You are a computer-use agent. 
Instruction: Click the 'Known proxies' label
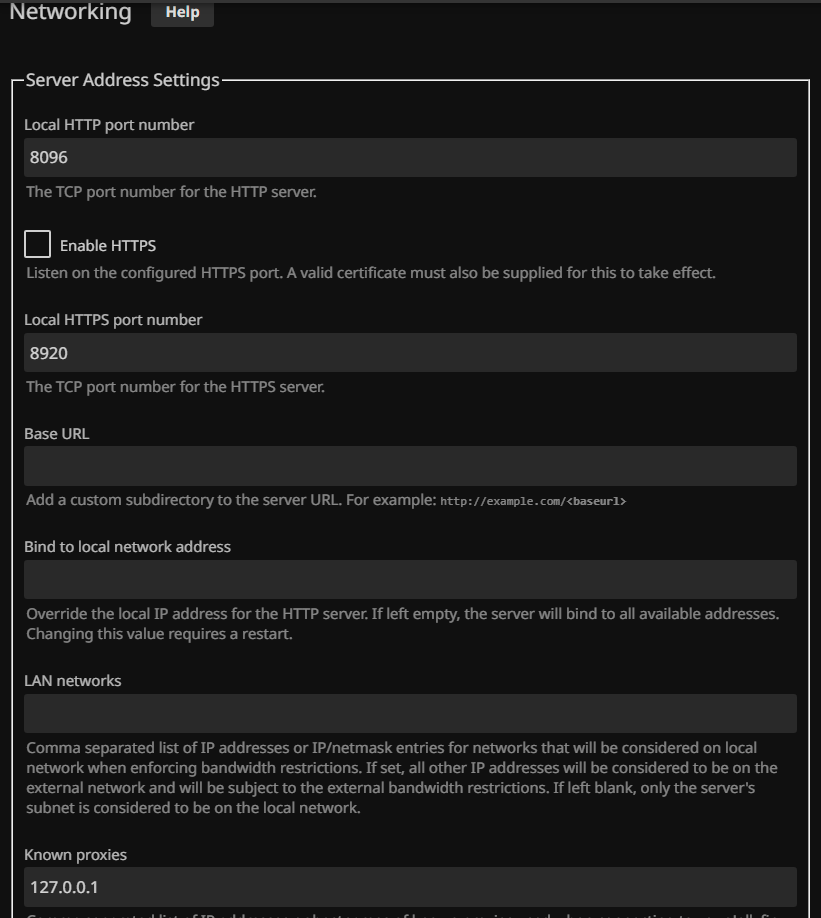(x=76, y=855)
